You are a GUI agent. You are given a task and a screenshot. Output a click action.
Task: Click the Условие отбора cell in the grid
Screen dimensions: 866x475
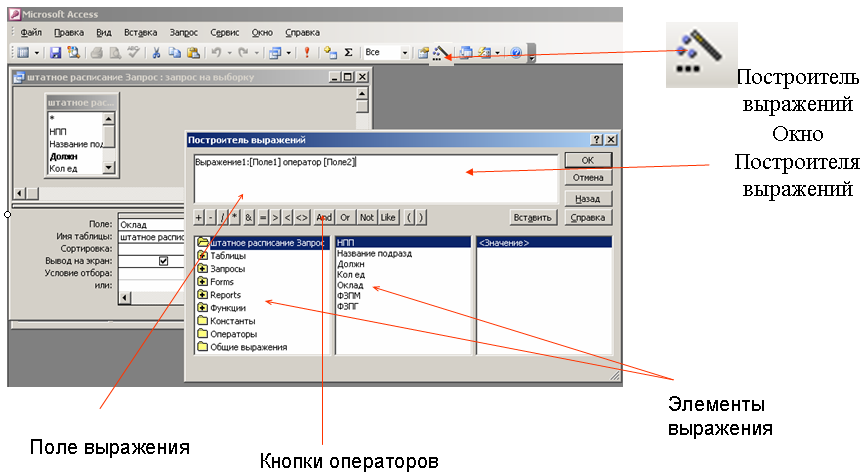[152, 273]
